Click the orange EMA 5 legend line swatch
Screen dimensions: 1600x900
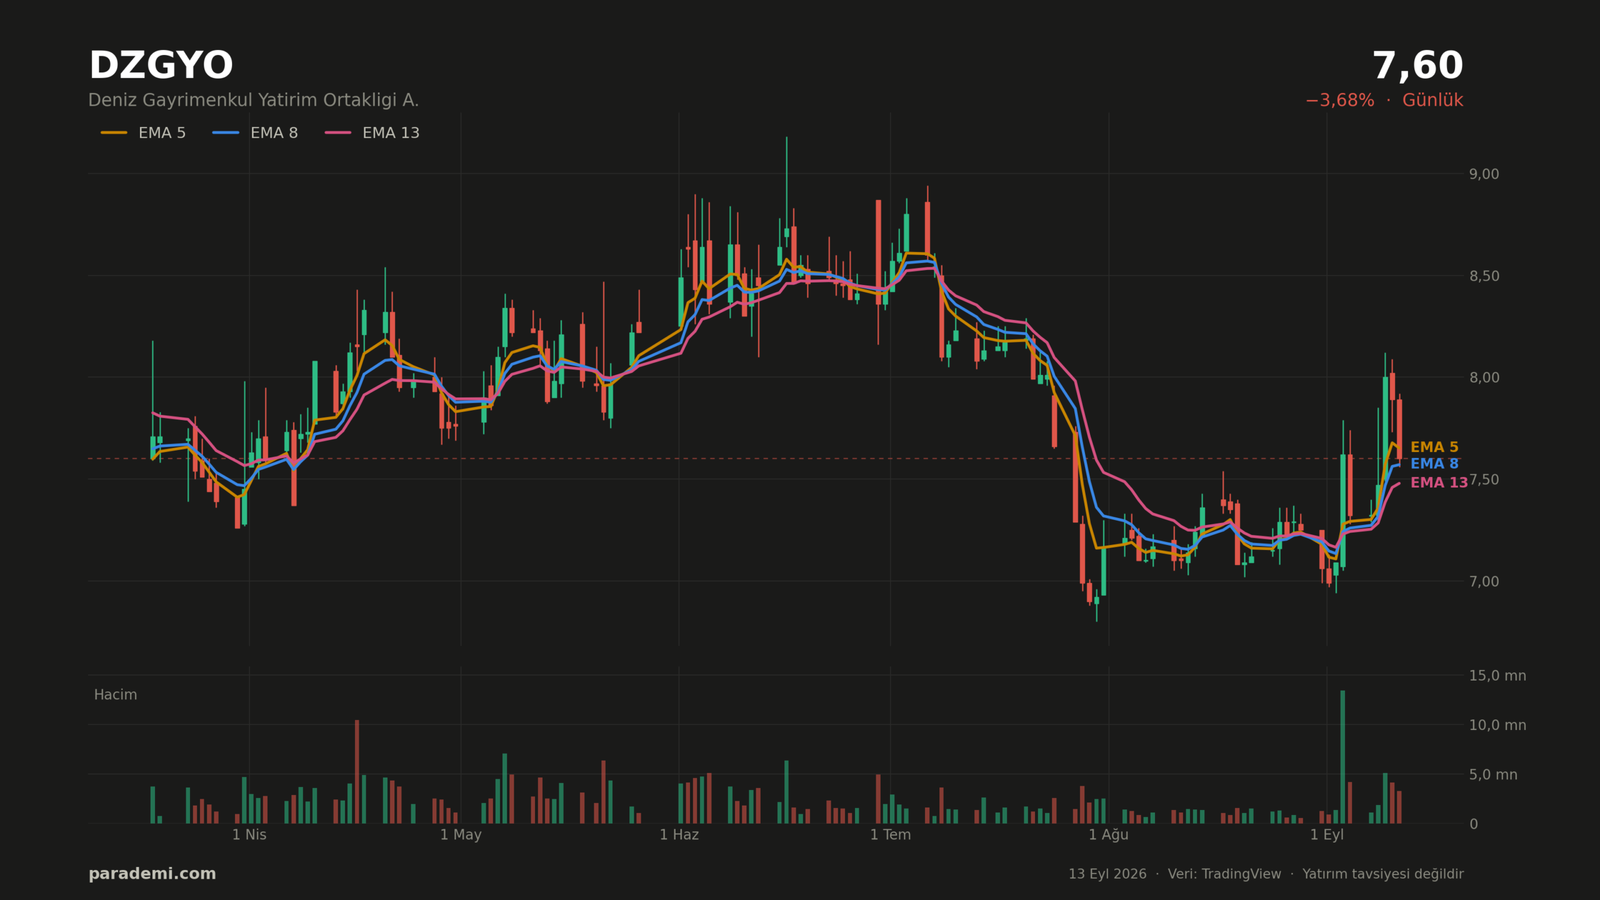click(114, 133)
